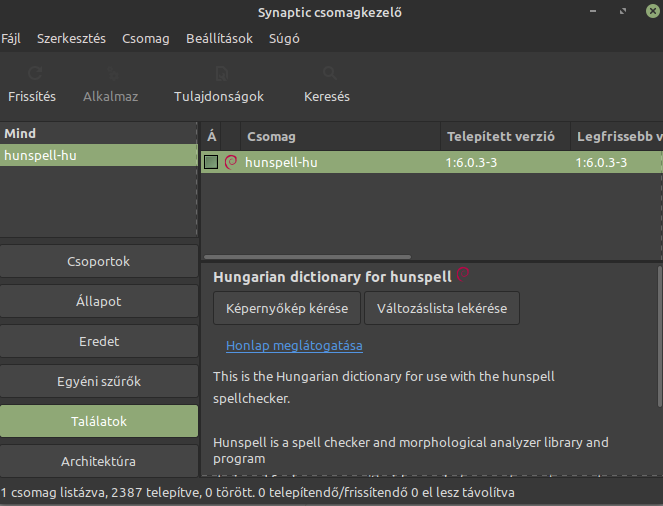Minimize the Synaptic window
Image resolution: width=663 pixels, height=506 pixels.
tap(593, 11)
